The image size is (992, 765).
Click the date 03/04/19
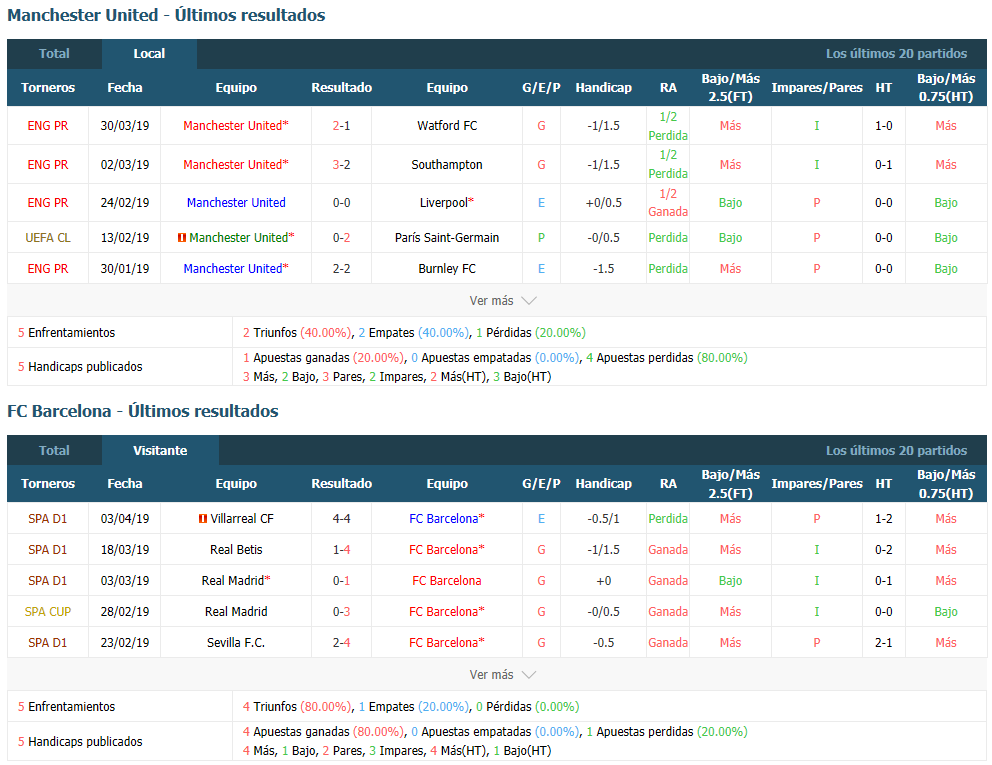[x=125, y=519]
